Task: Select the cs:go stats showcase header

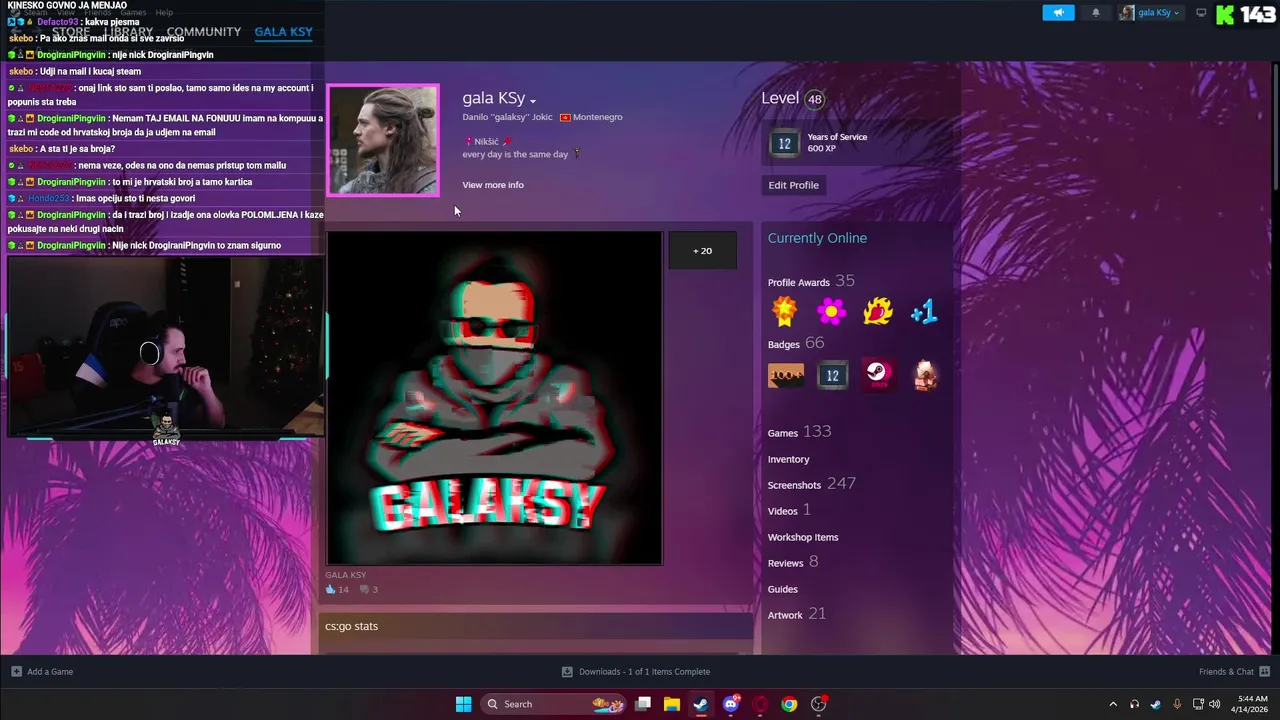Action: click(536, 626)
